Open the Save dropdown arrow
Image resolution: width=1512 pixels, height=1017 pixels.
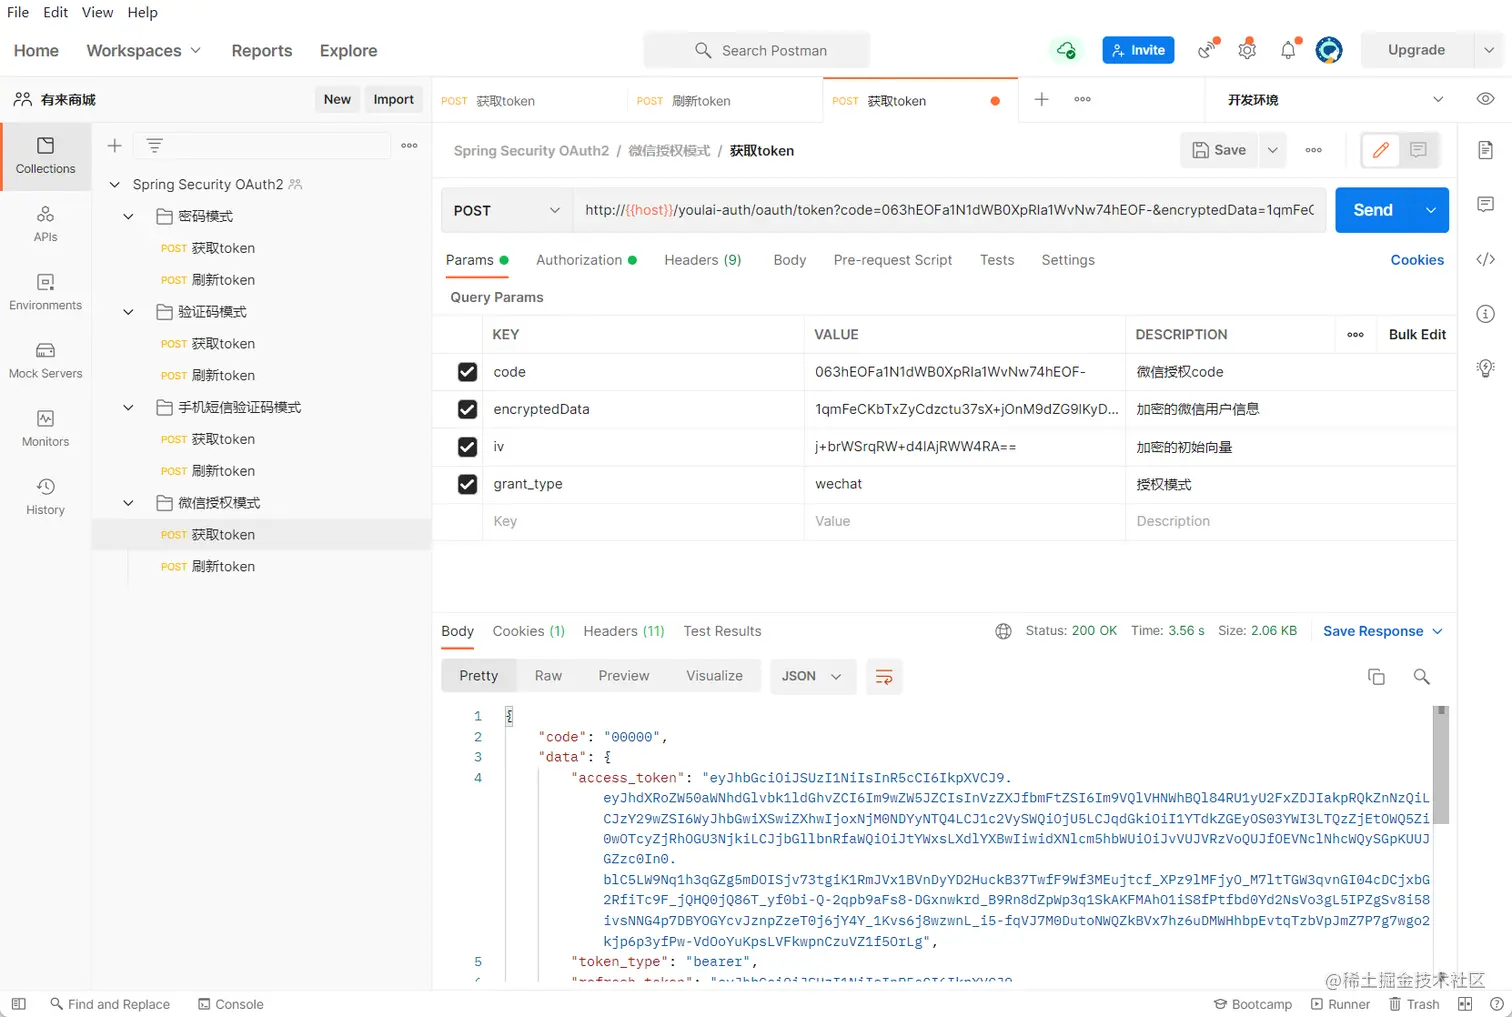[x=1272, y=150]
